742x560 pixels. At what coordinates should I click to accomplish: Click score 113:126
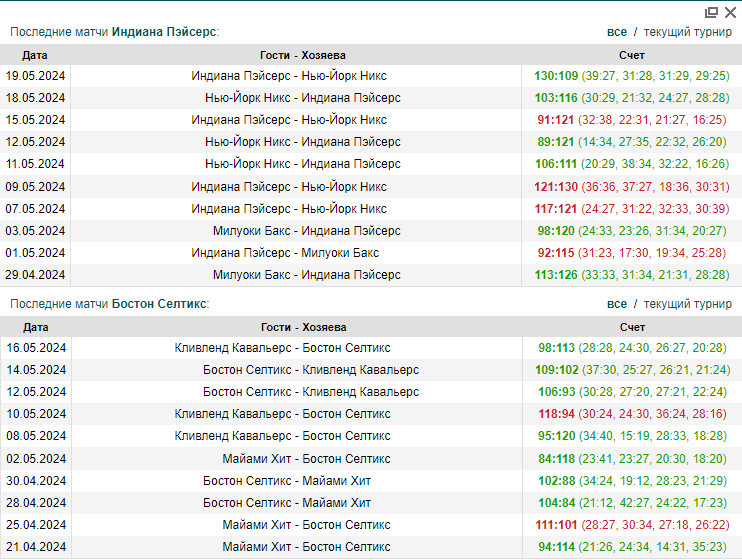coord(556,275)
